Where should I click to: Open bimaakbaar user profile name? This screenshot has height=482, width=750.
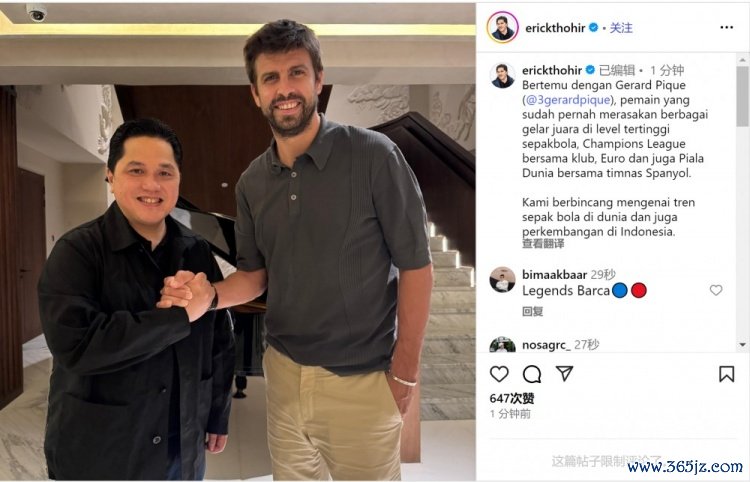554,274
